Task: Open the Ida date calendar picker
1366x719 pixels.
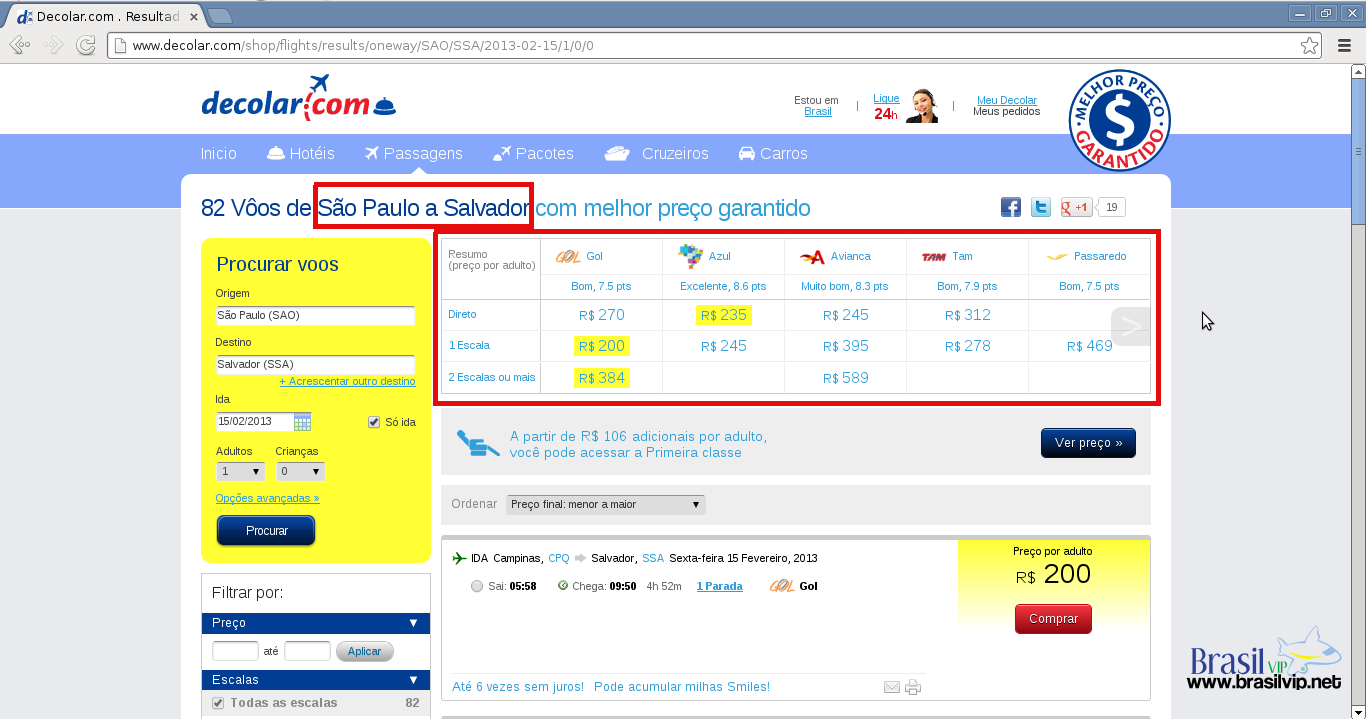Action: pos(302,421)
